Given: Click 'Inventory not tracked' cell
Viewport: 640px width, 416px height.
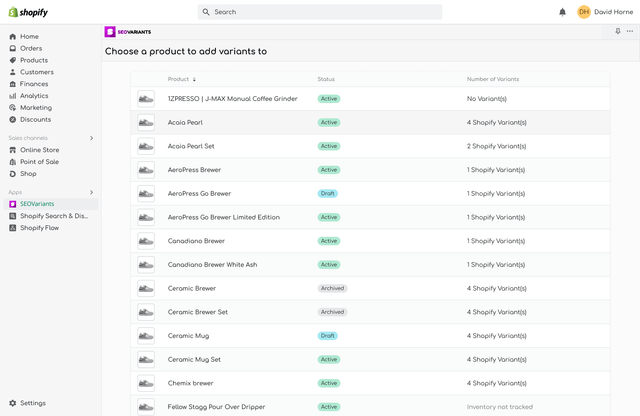Looking at the screenshot, I should pos(500,407).
